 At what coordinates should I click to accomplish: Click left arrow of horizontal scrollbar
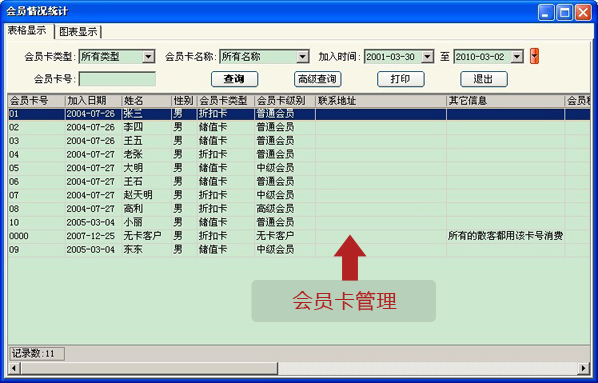[x=14, y=369]
